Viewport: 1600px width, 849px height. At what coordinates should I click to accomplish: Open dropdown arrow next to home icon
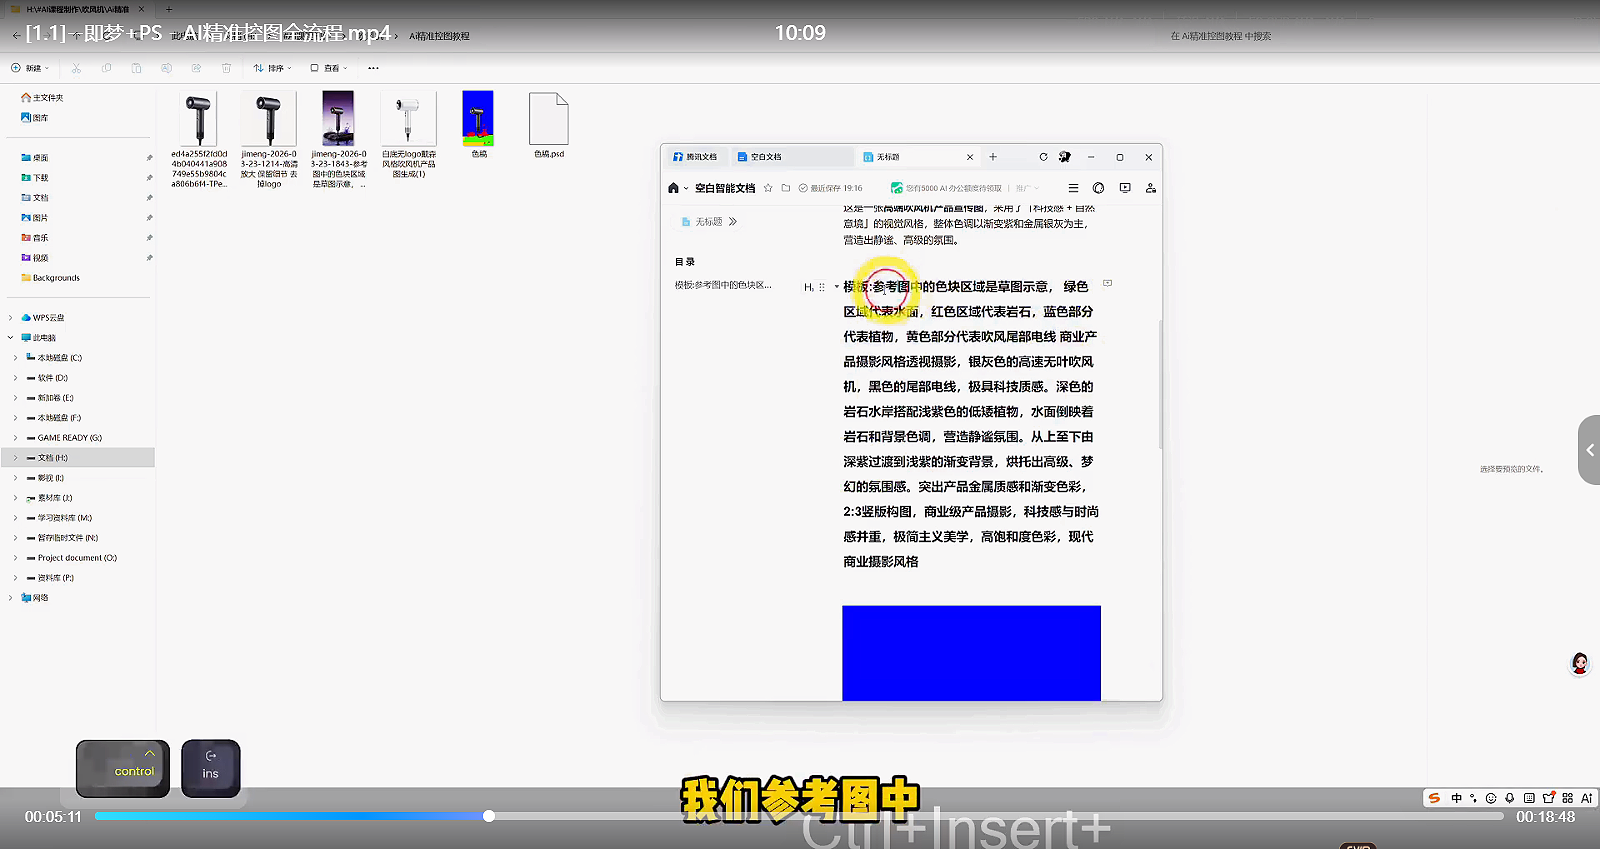point(686,188)
